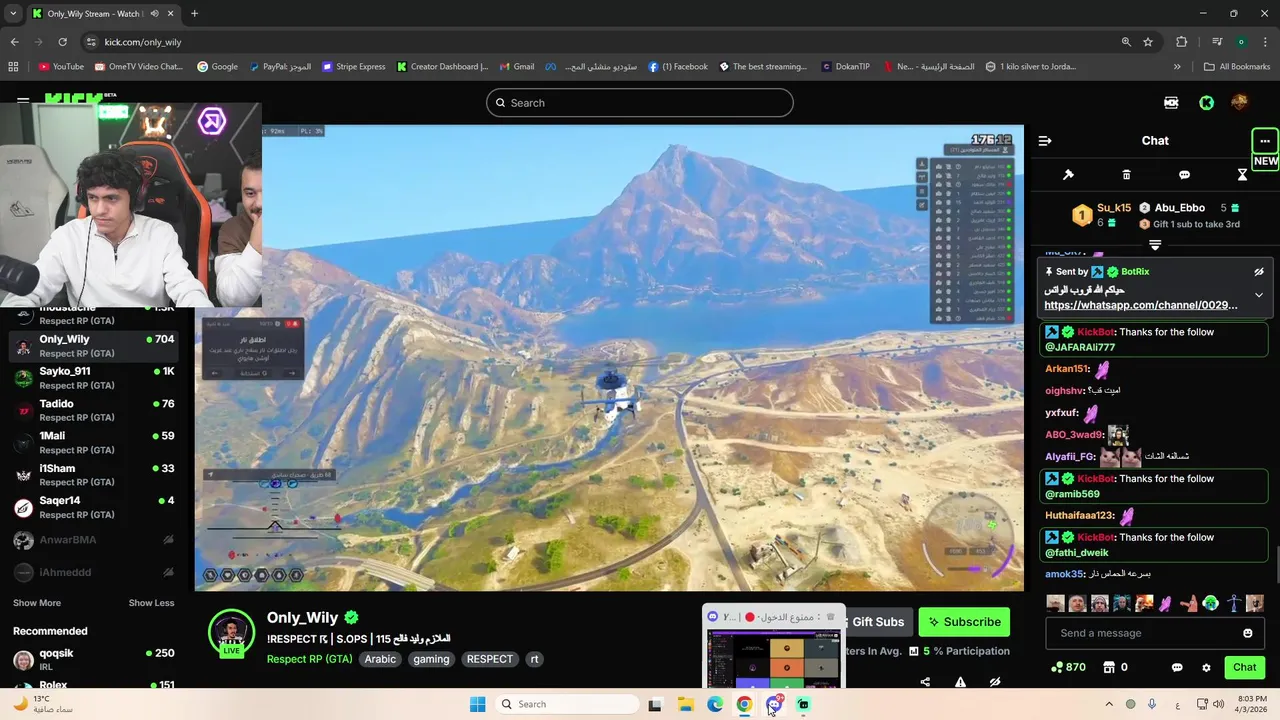Viewport: 1280px width, 720px height.
Task: Click the Kick search box
Action: click(x=640, y=103)
